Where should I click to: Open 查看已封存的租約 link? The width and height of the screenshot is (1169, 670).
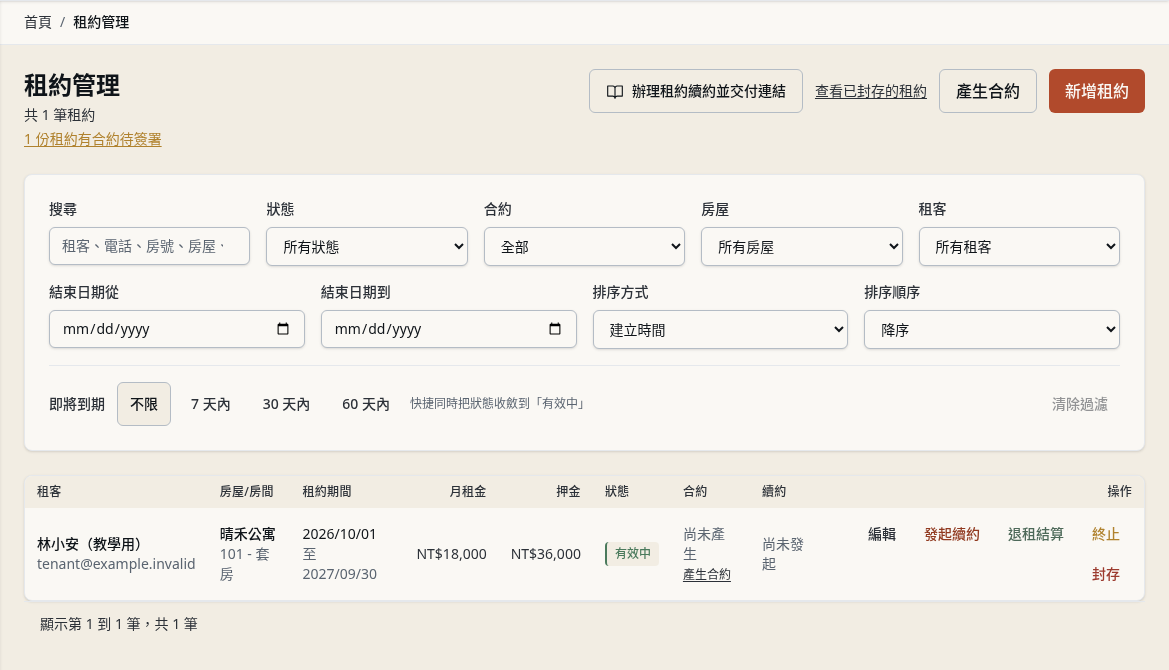[x=871, y=91]
